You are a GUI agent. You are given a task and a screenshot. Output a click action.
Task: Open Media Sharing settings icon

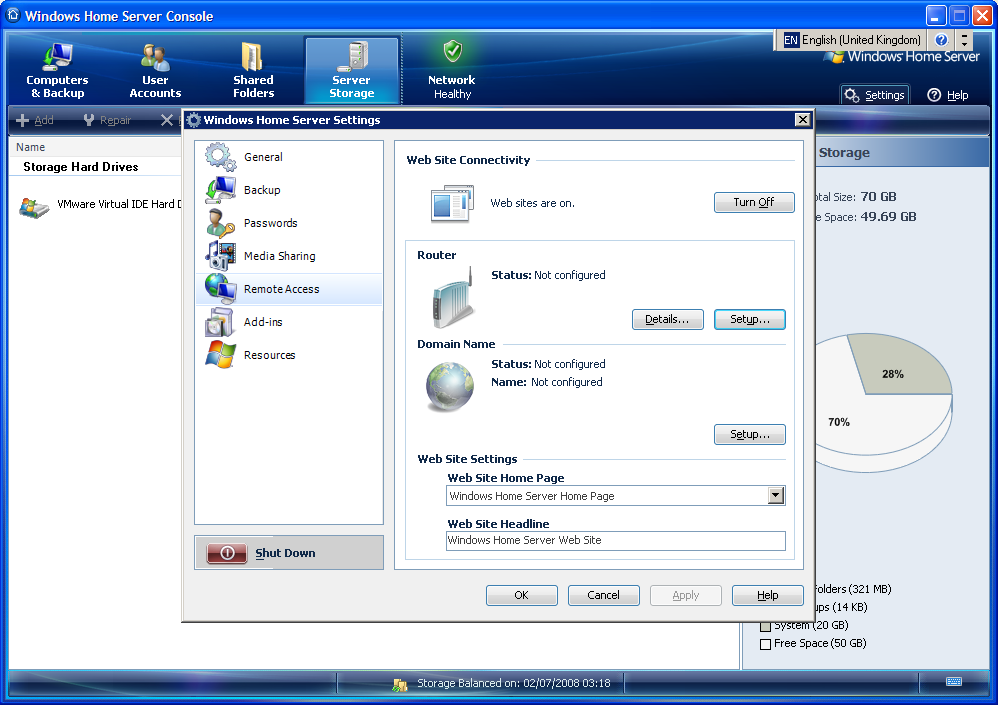tap(220, 256)
